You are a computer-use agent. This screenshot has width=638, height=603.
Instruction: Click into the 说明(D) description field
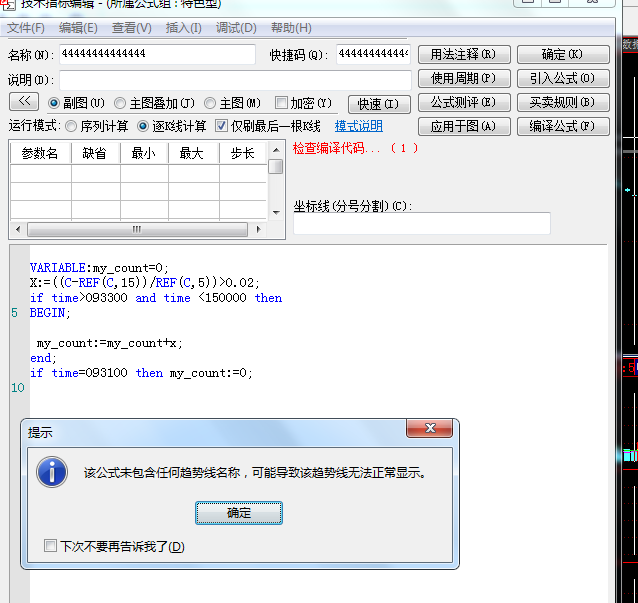click(x=235, y=80)
